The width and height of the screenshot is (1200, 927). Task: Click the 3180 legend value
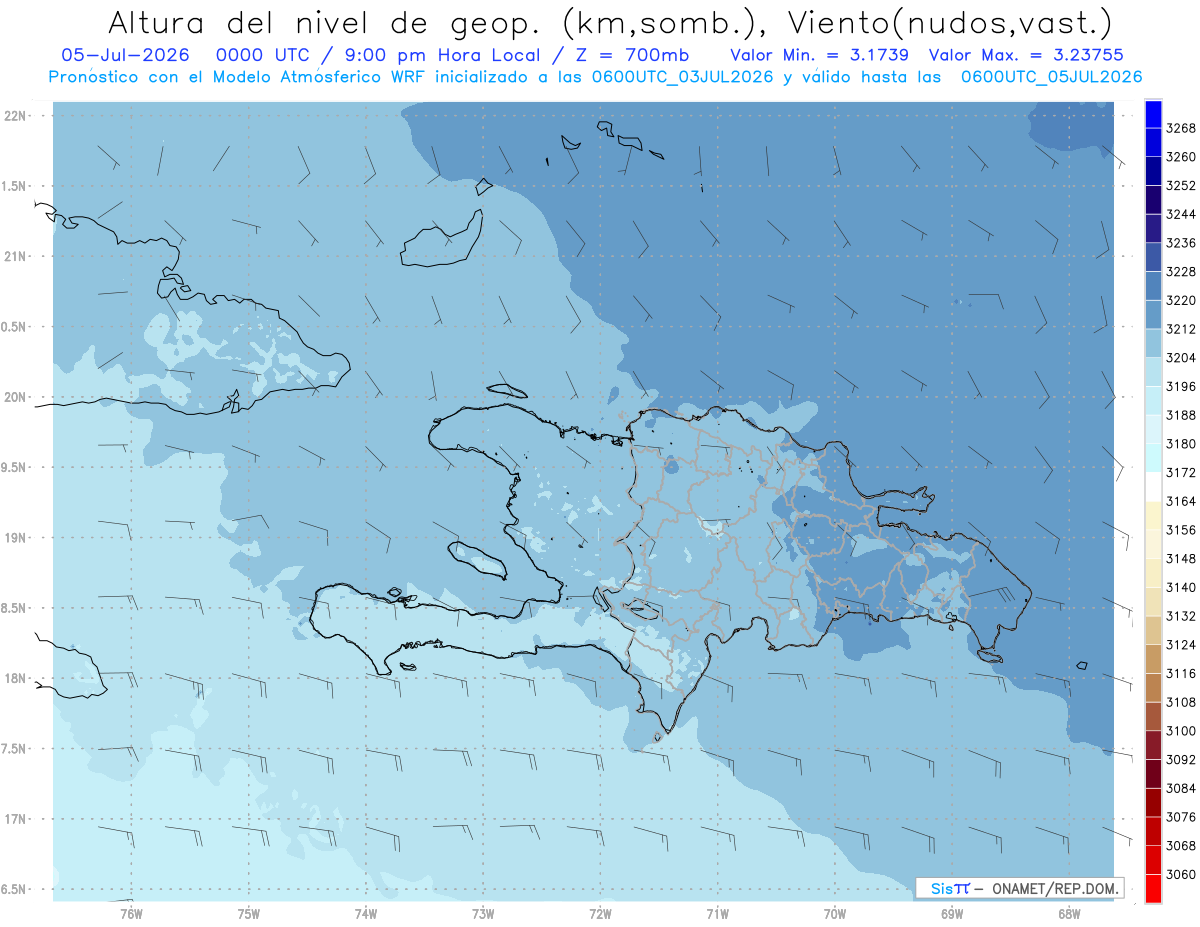coord(1180,444)
